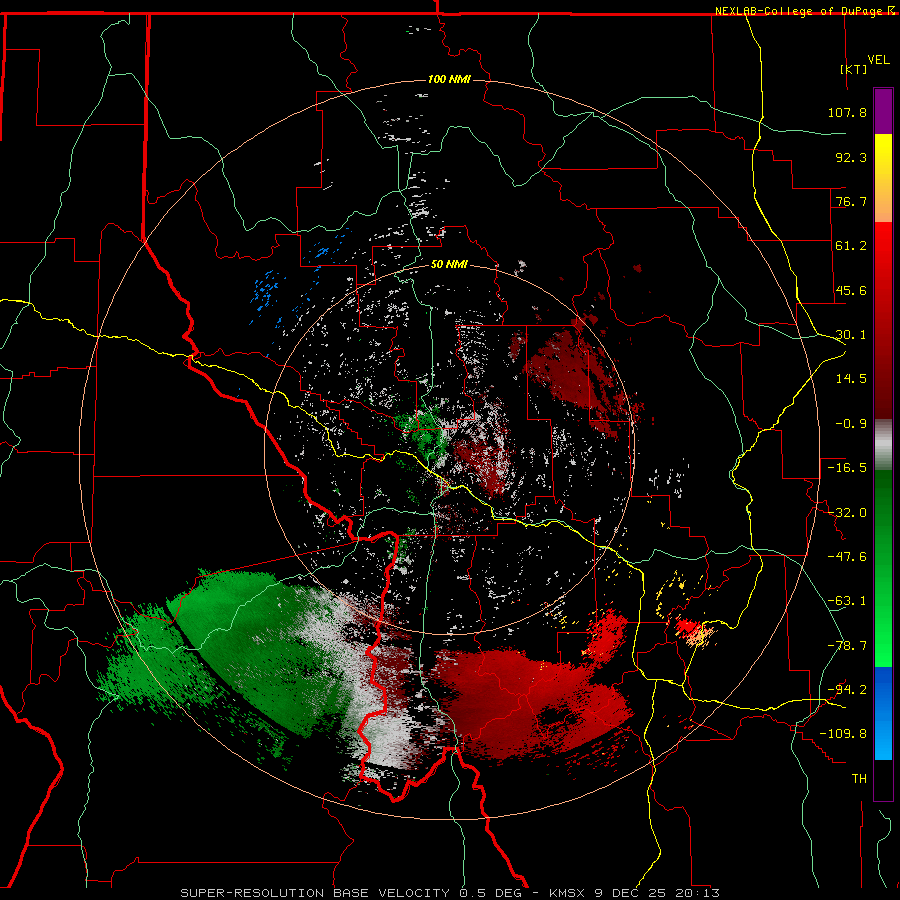Click the 14.5 legend value
Screen dimensions: 900x900
click(x=851, y=379)
